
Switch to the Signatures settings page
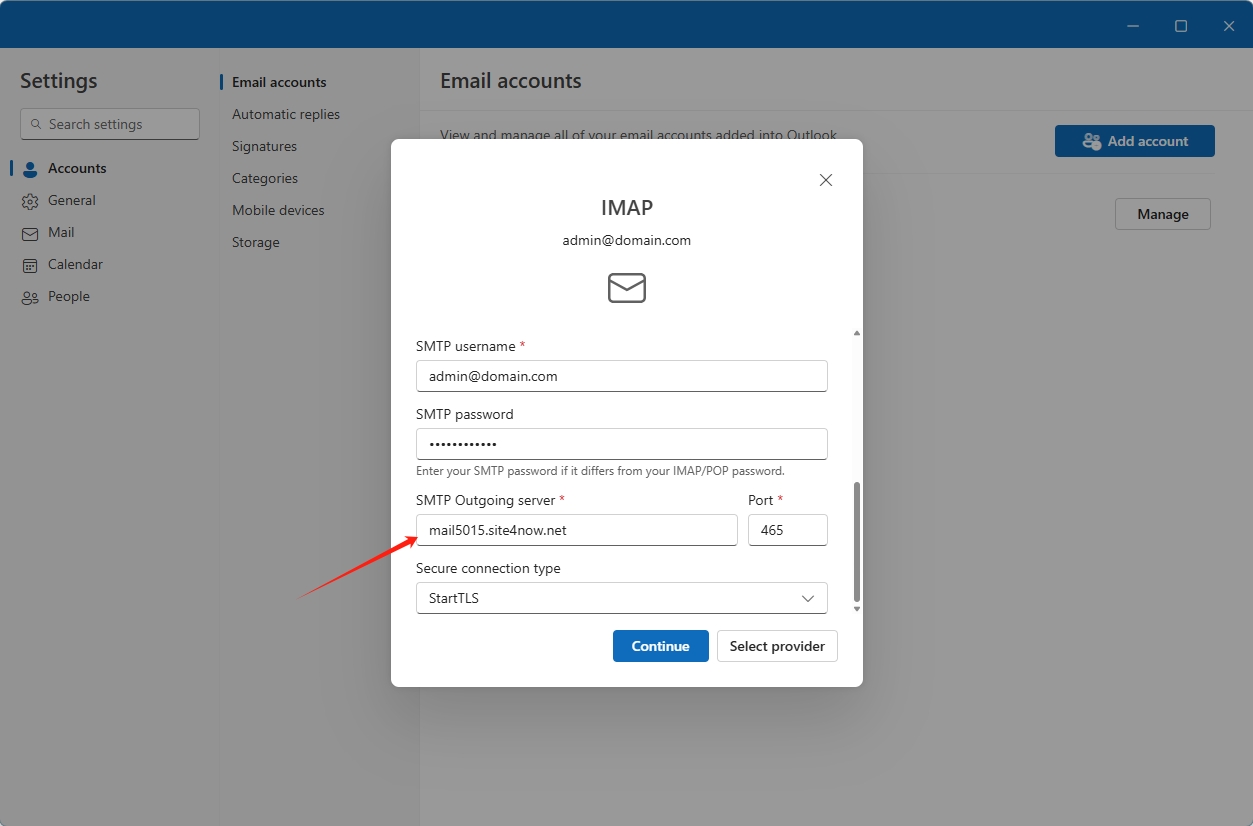[263, 146]
